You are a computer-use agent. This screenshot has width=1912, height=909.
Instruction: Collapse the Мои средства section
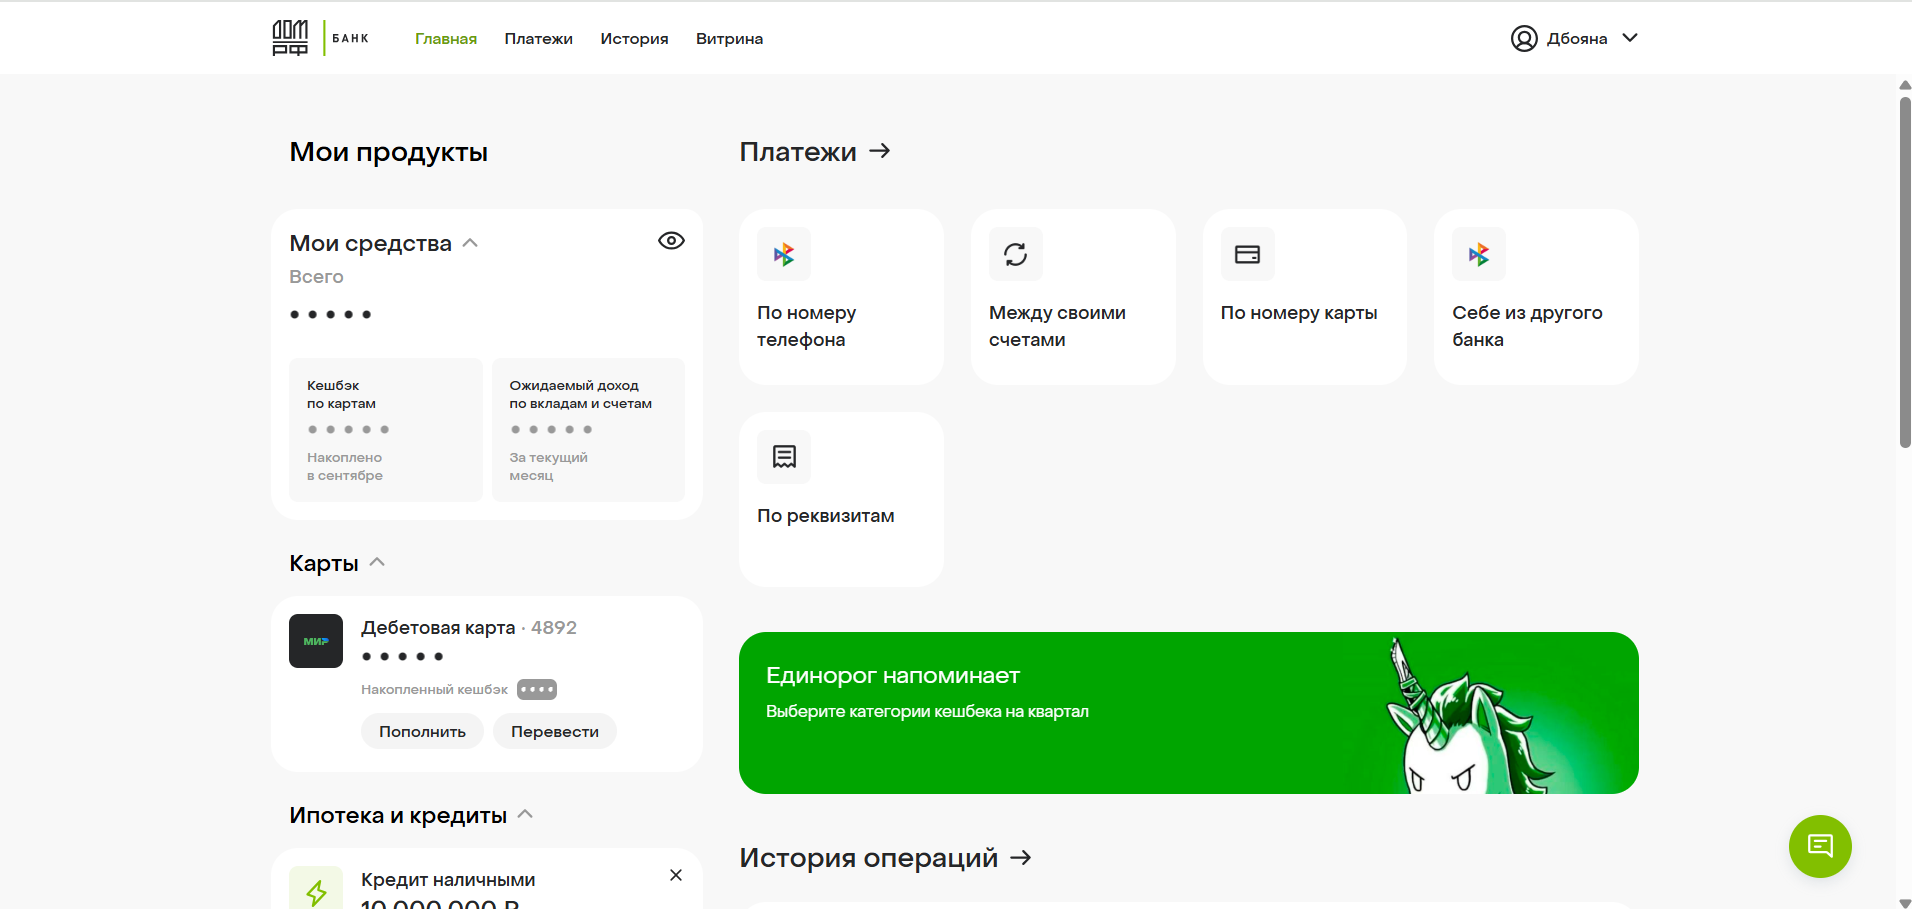click(x=470, y=242)
